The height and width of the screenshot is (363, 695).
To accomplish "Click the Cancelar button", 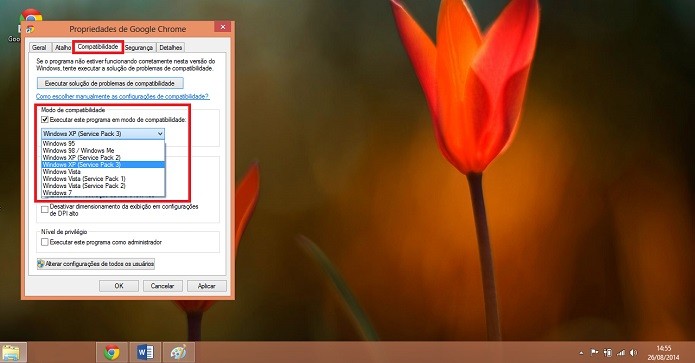I will [162, 286].
